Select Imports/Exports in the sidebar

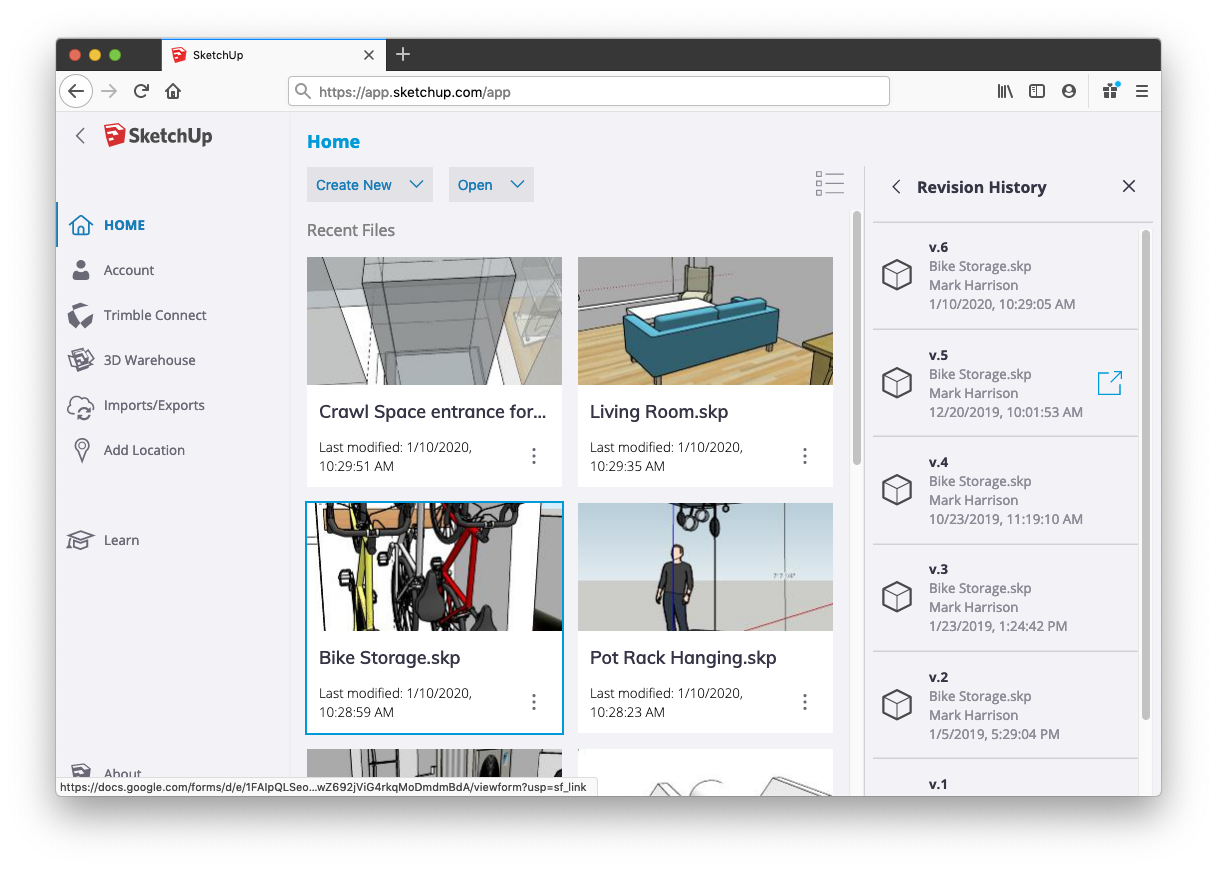coord(154,405)
